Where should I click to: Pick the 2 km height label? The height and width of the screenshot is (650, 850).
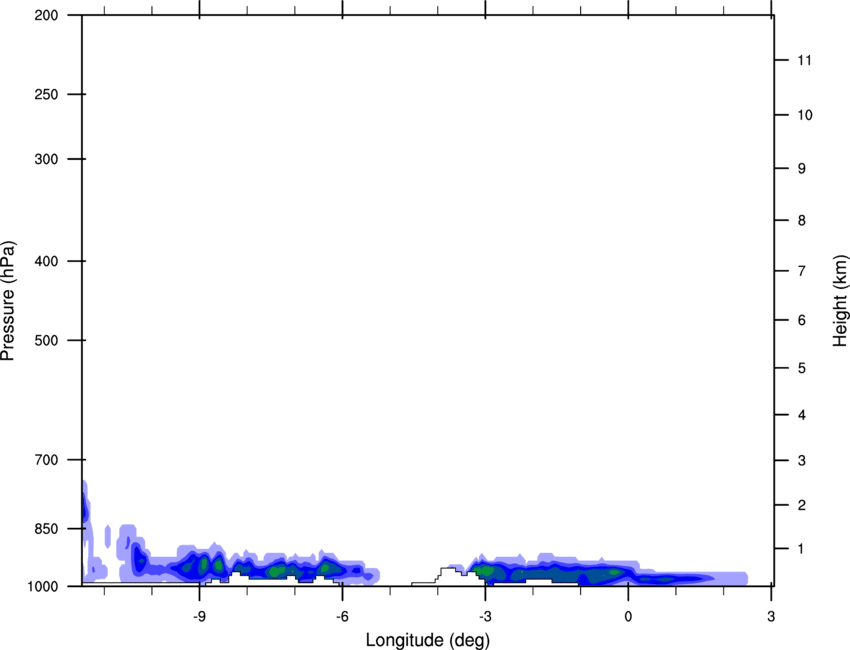coord(802,505)
